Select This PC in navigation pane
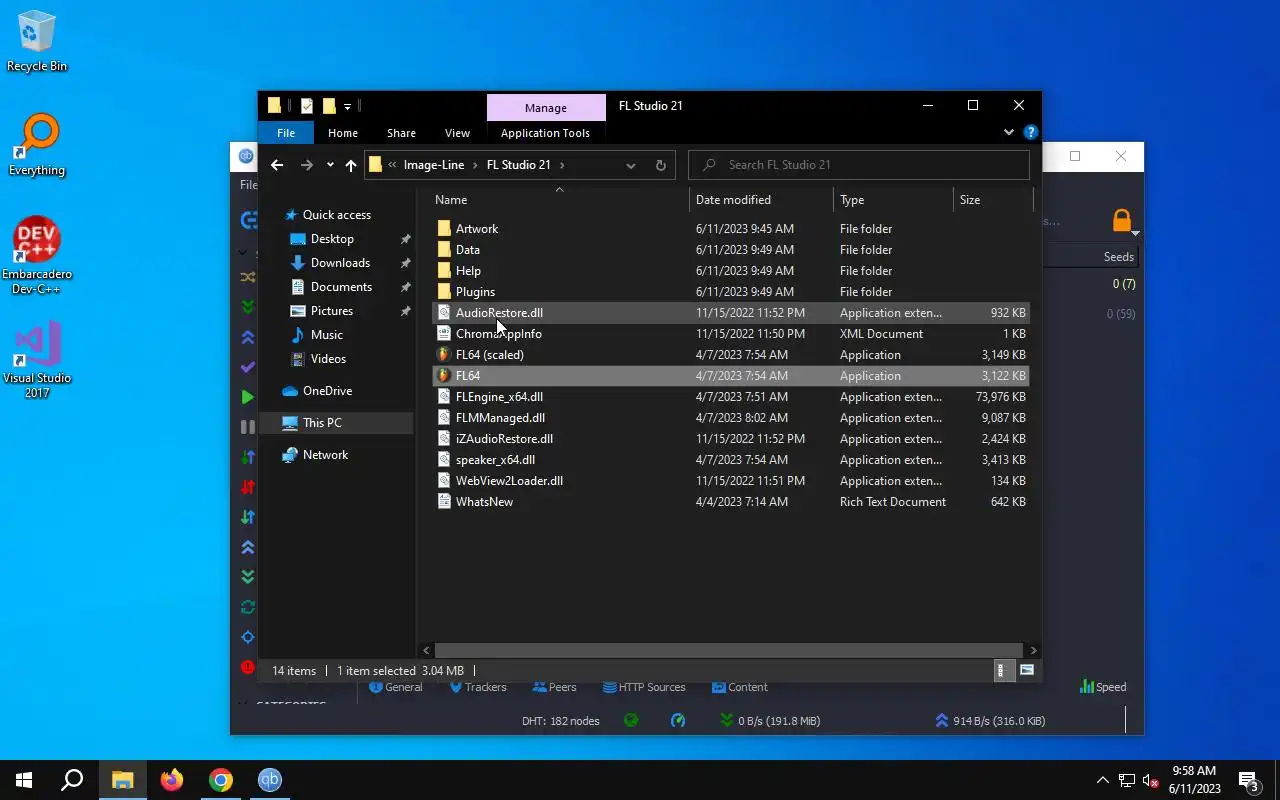The height and width of the screenshot is (800, 1280). click(x=336, y=423)
